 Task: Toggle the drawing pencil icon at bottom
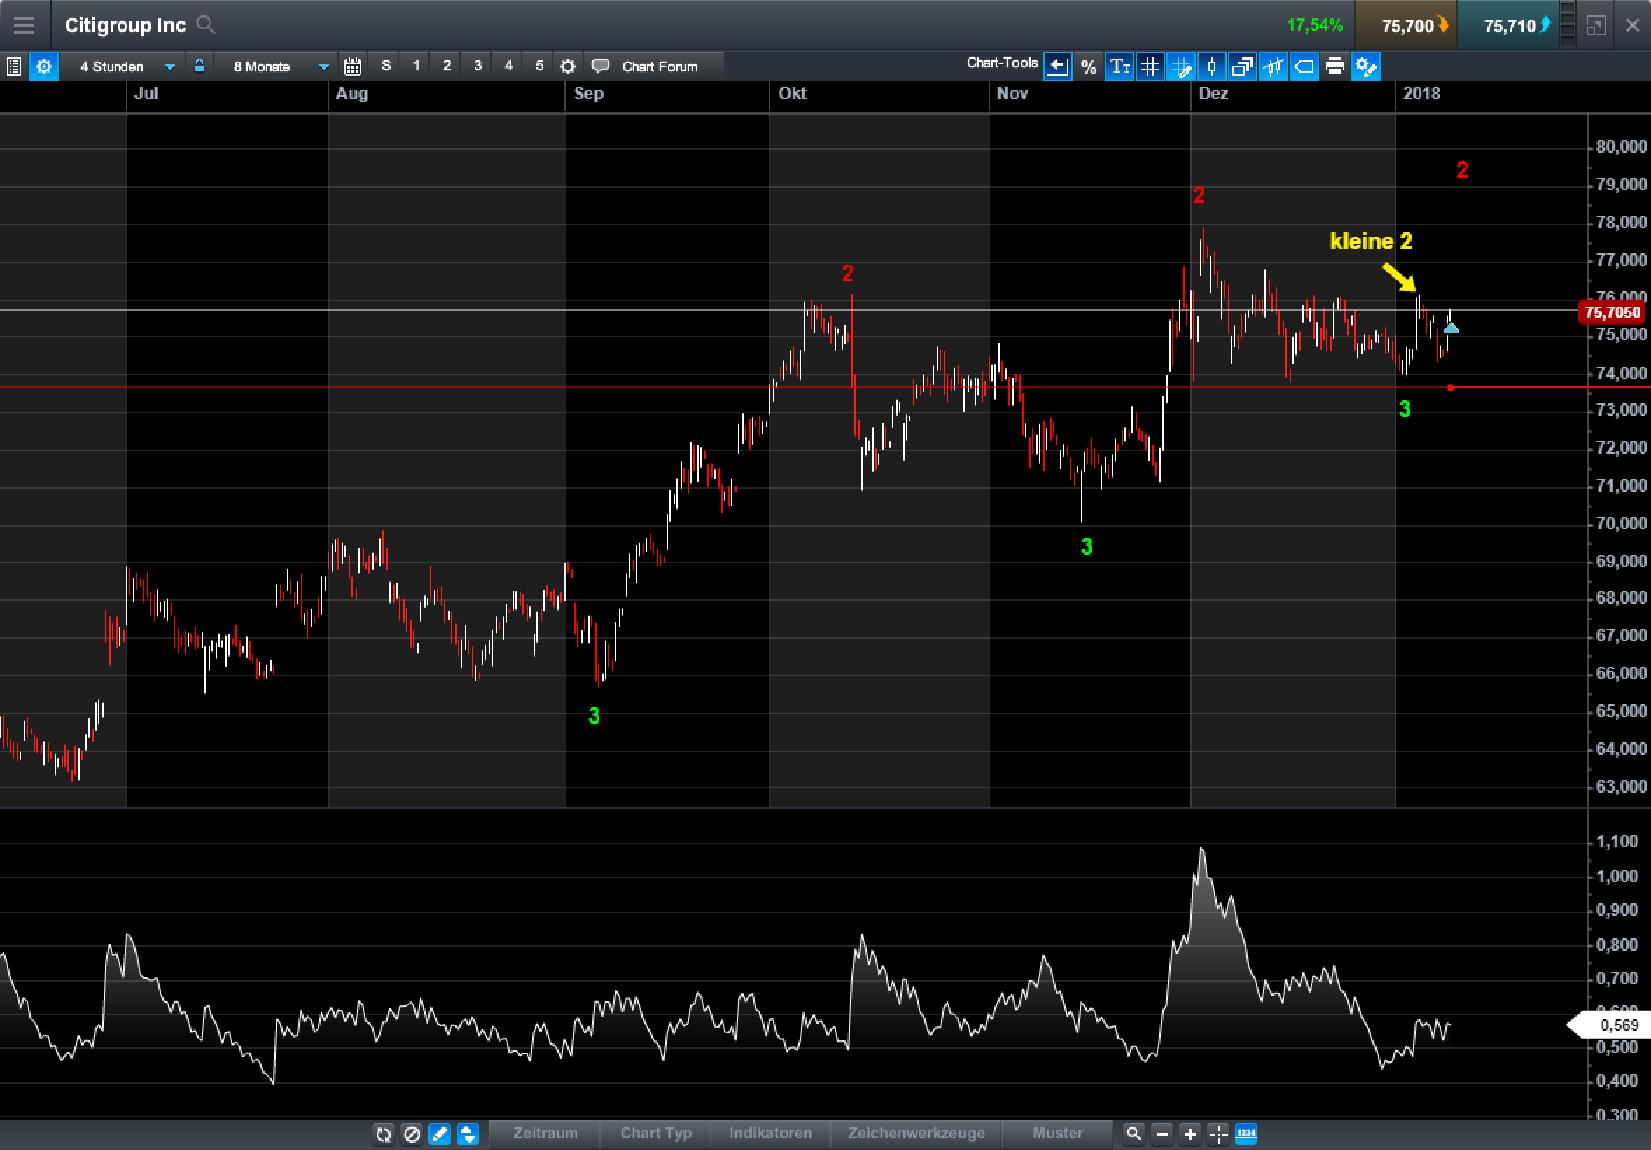point(440,1134)
